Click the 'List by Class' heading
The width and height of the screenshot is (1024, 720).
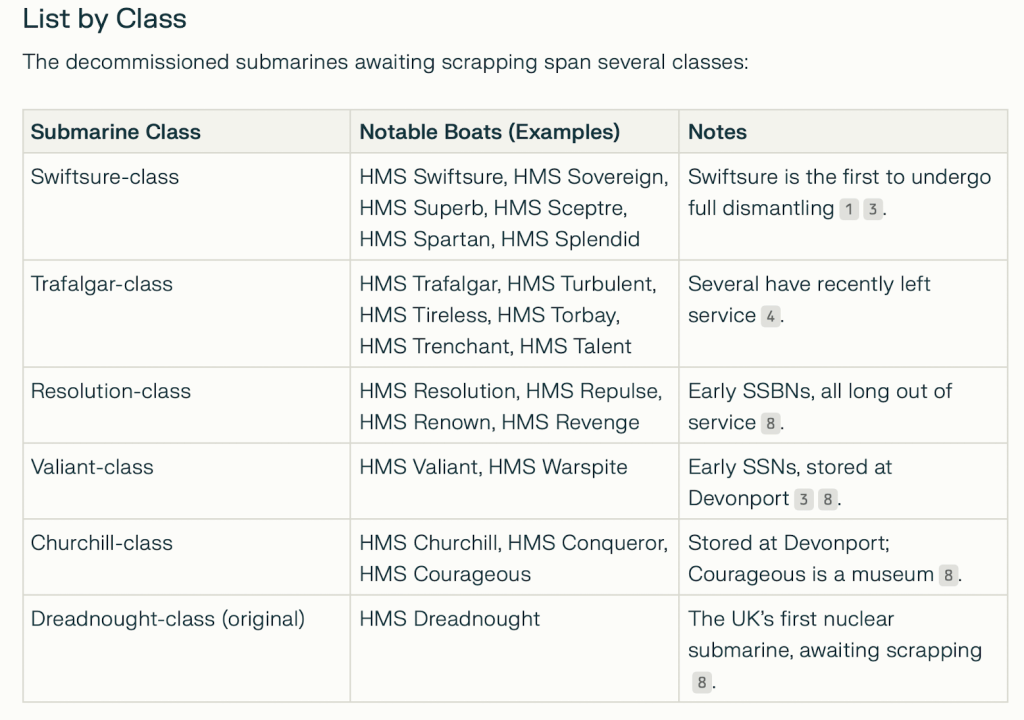point(104,18)
